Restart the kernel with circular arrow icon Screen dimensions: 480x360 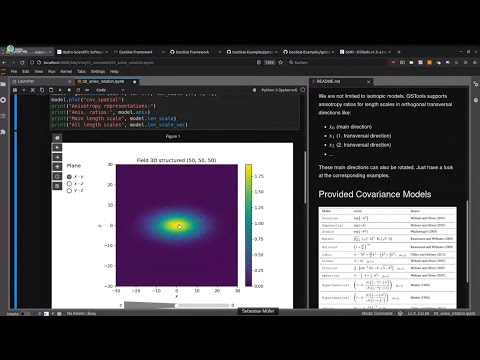pos(78,90)
